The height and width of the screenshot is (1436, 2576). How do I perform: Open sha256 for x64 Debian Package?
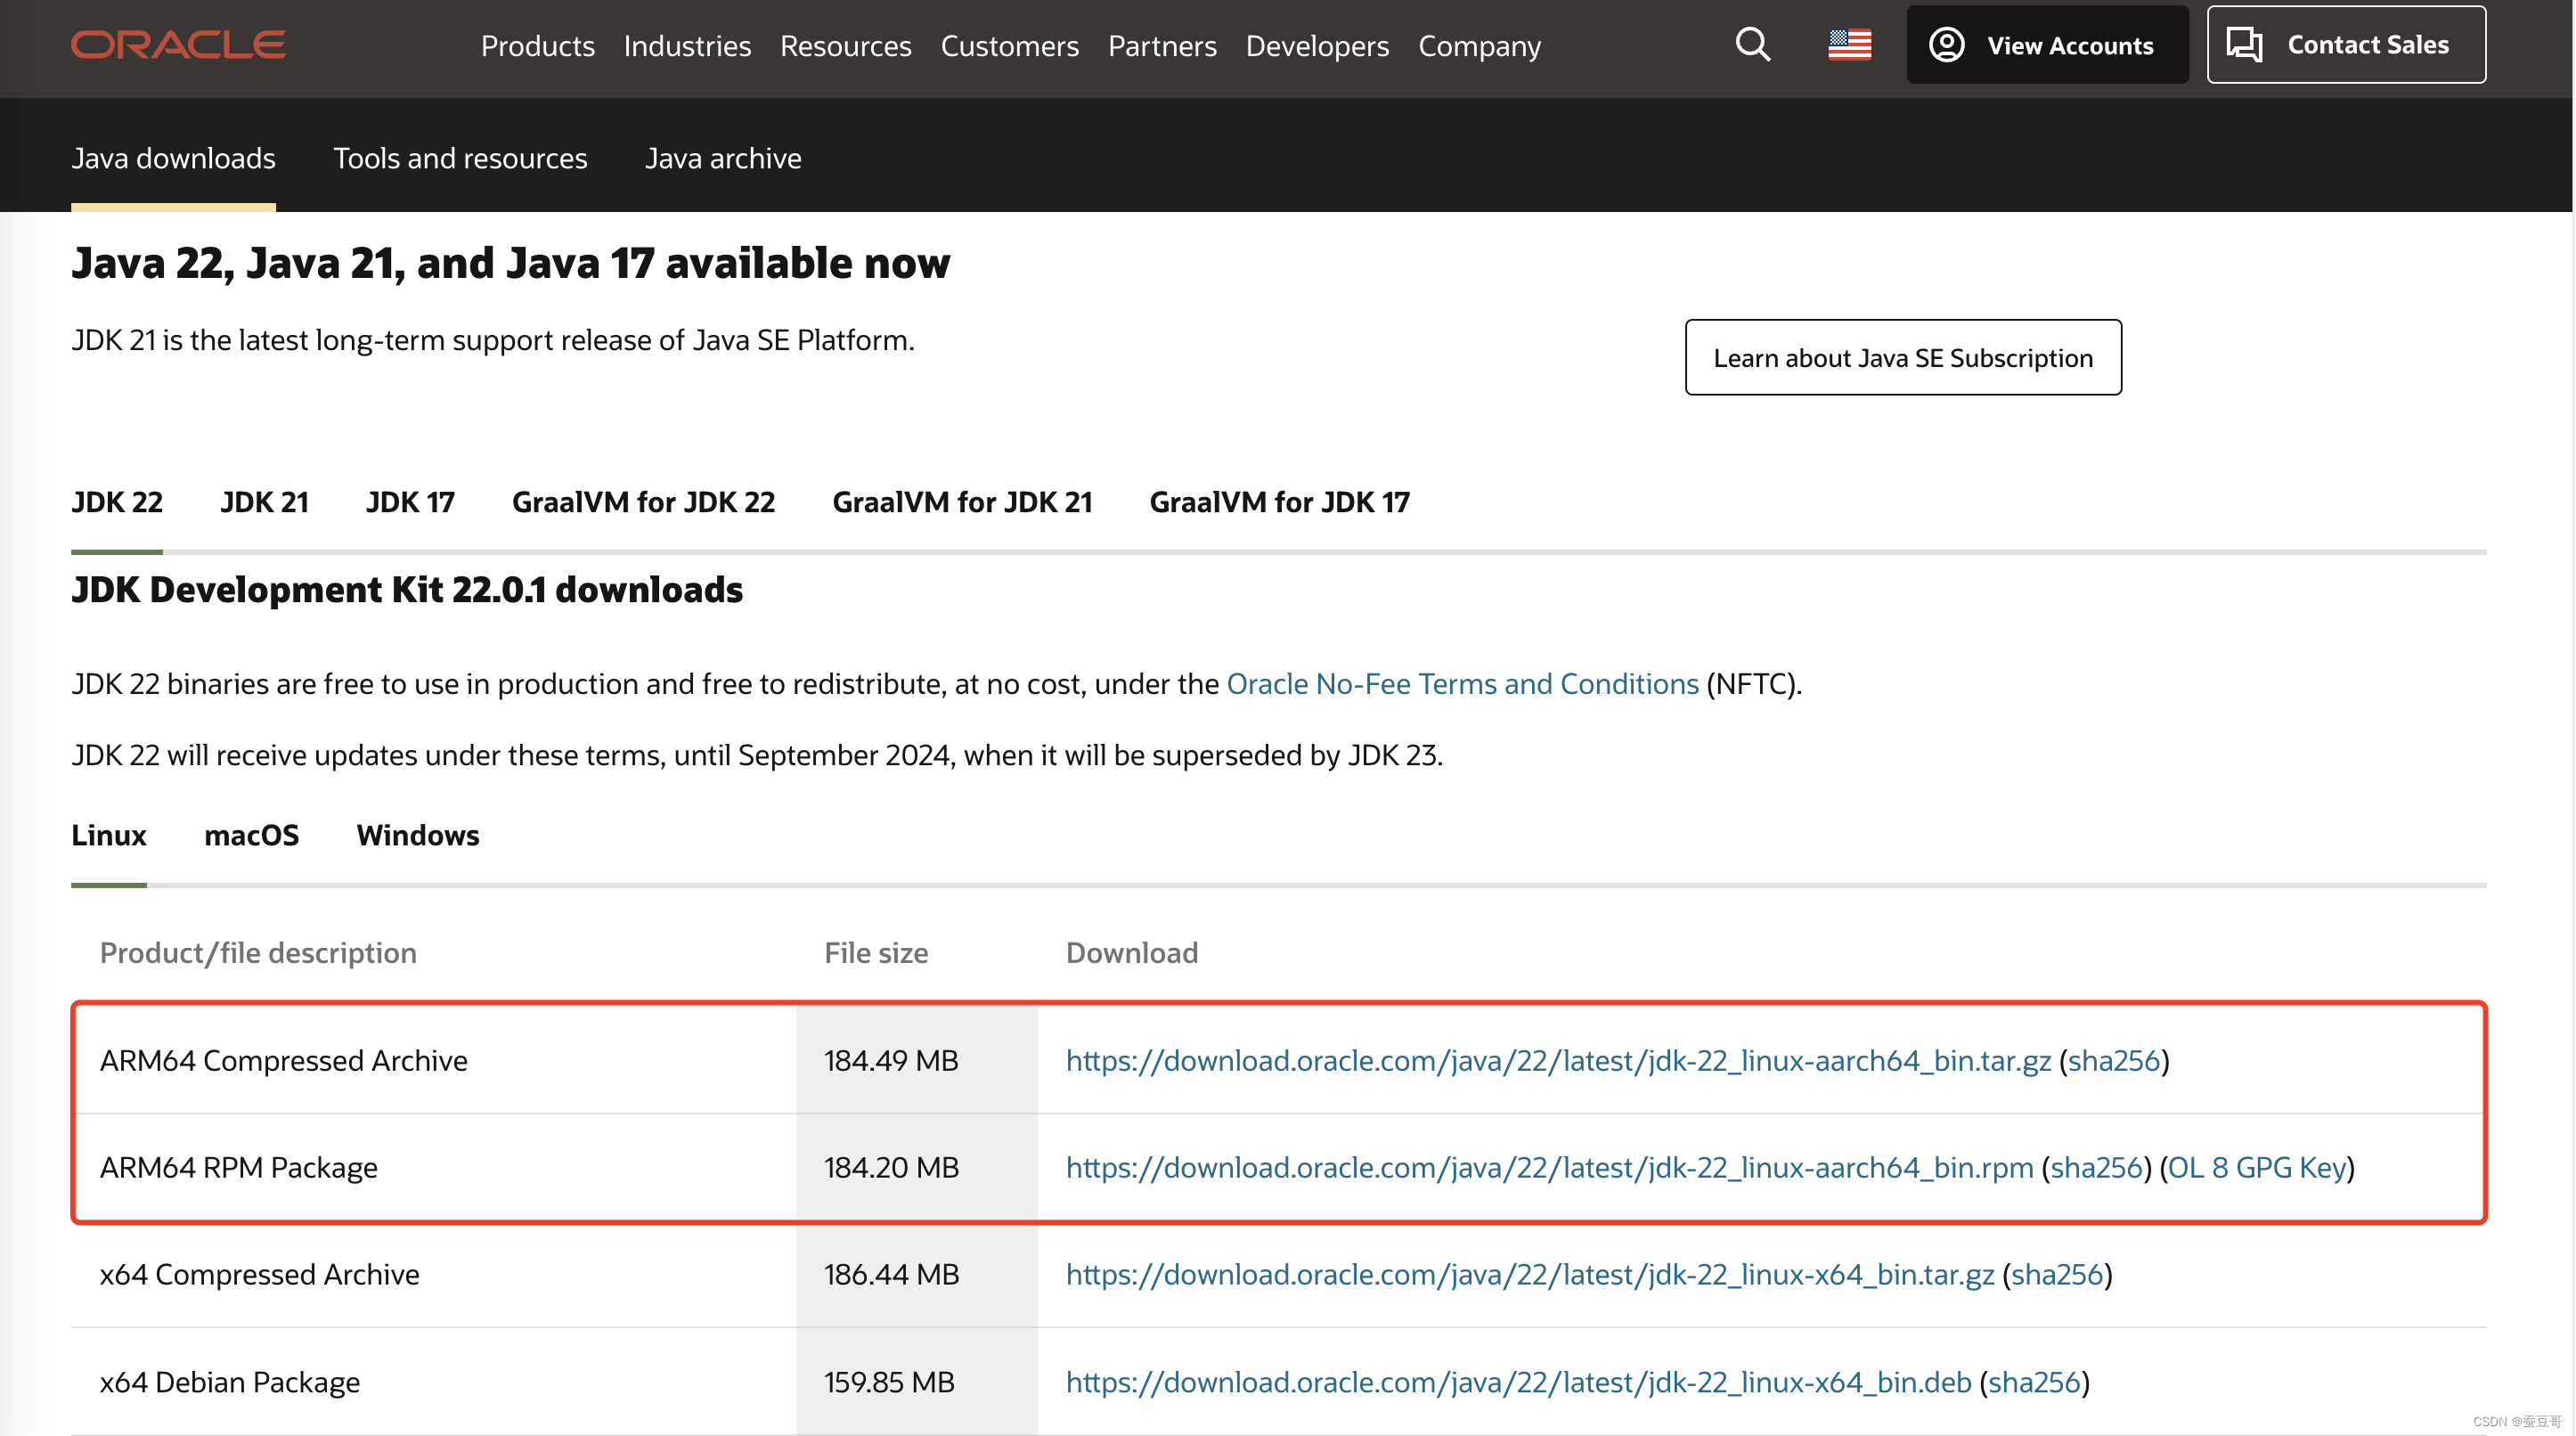click(2034, 1382)
